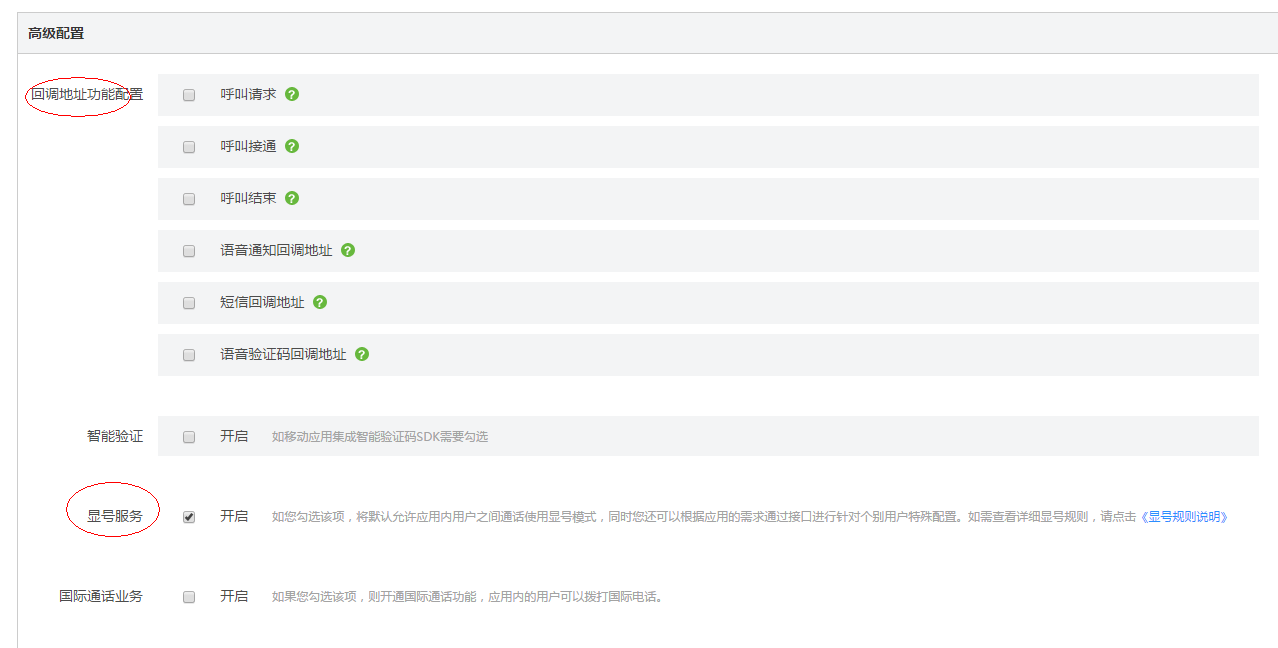Screen dimensions: 1278x648
Task: Enable the 呼叫请求 callback checkbox
Action: pyautogui.click(x=189, y=95)
